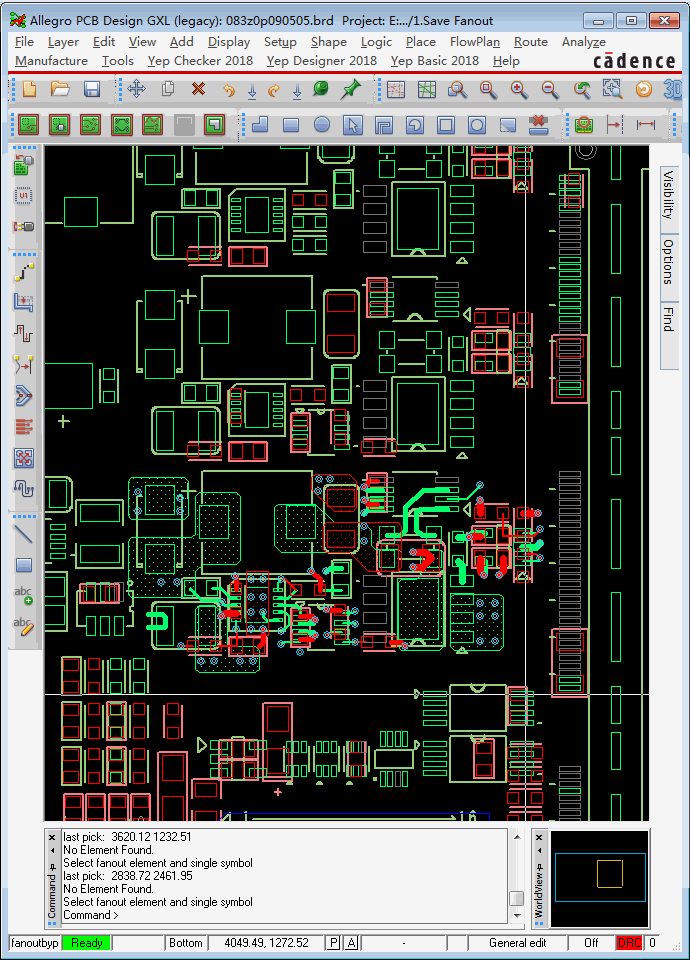This screenshot has height=960, width=690.
Task: Select the Add rectangle shape icon
Action: (x=291, y=125)
